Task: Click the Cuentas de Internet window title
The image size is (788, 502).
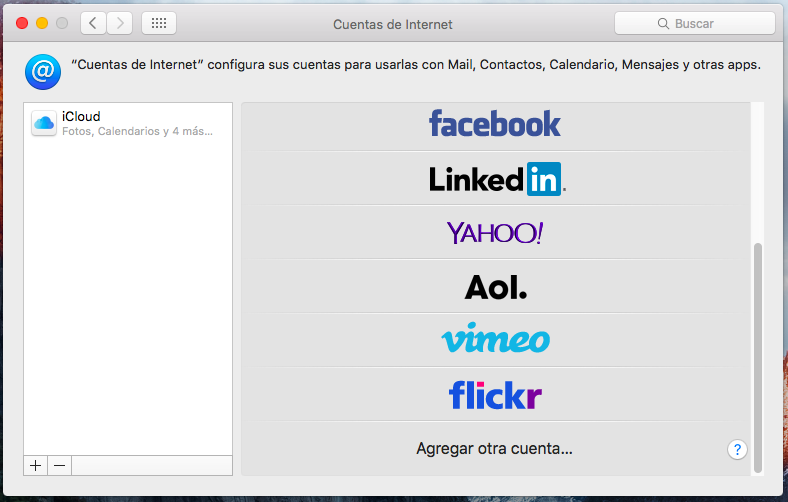Action: (392, 24)
